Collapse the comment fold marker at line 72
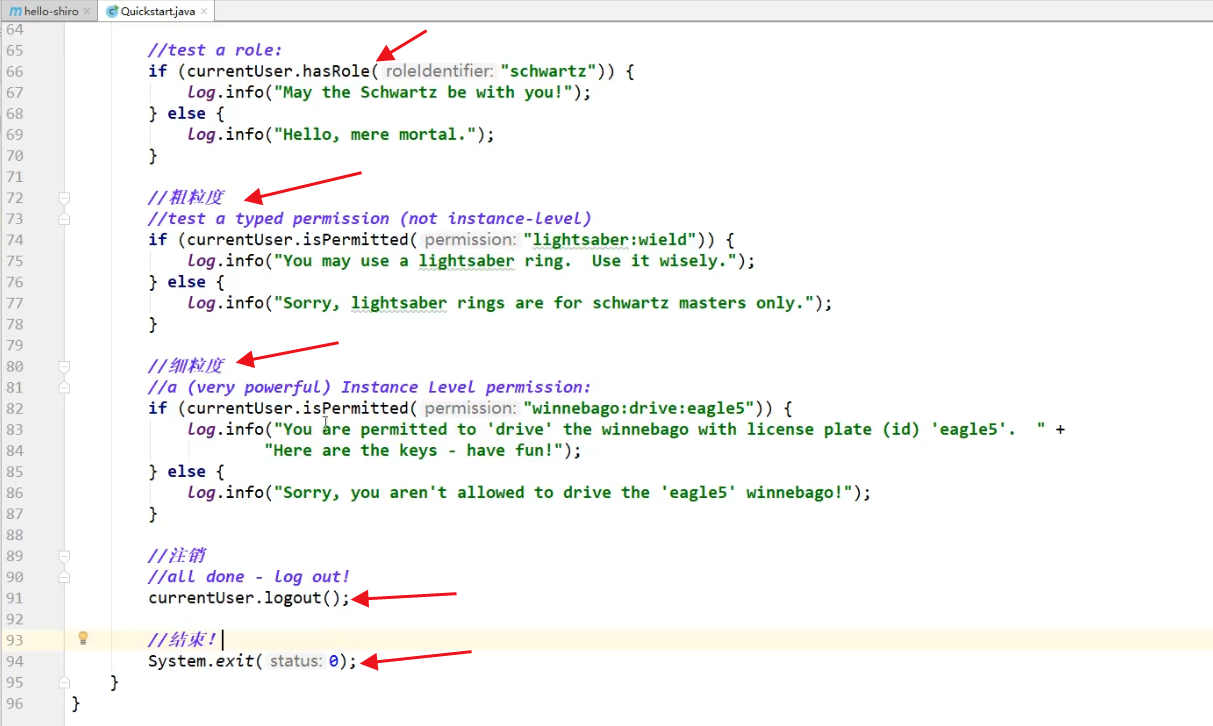The height and width of the screenshot is (726, 1213). 64,198
